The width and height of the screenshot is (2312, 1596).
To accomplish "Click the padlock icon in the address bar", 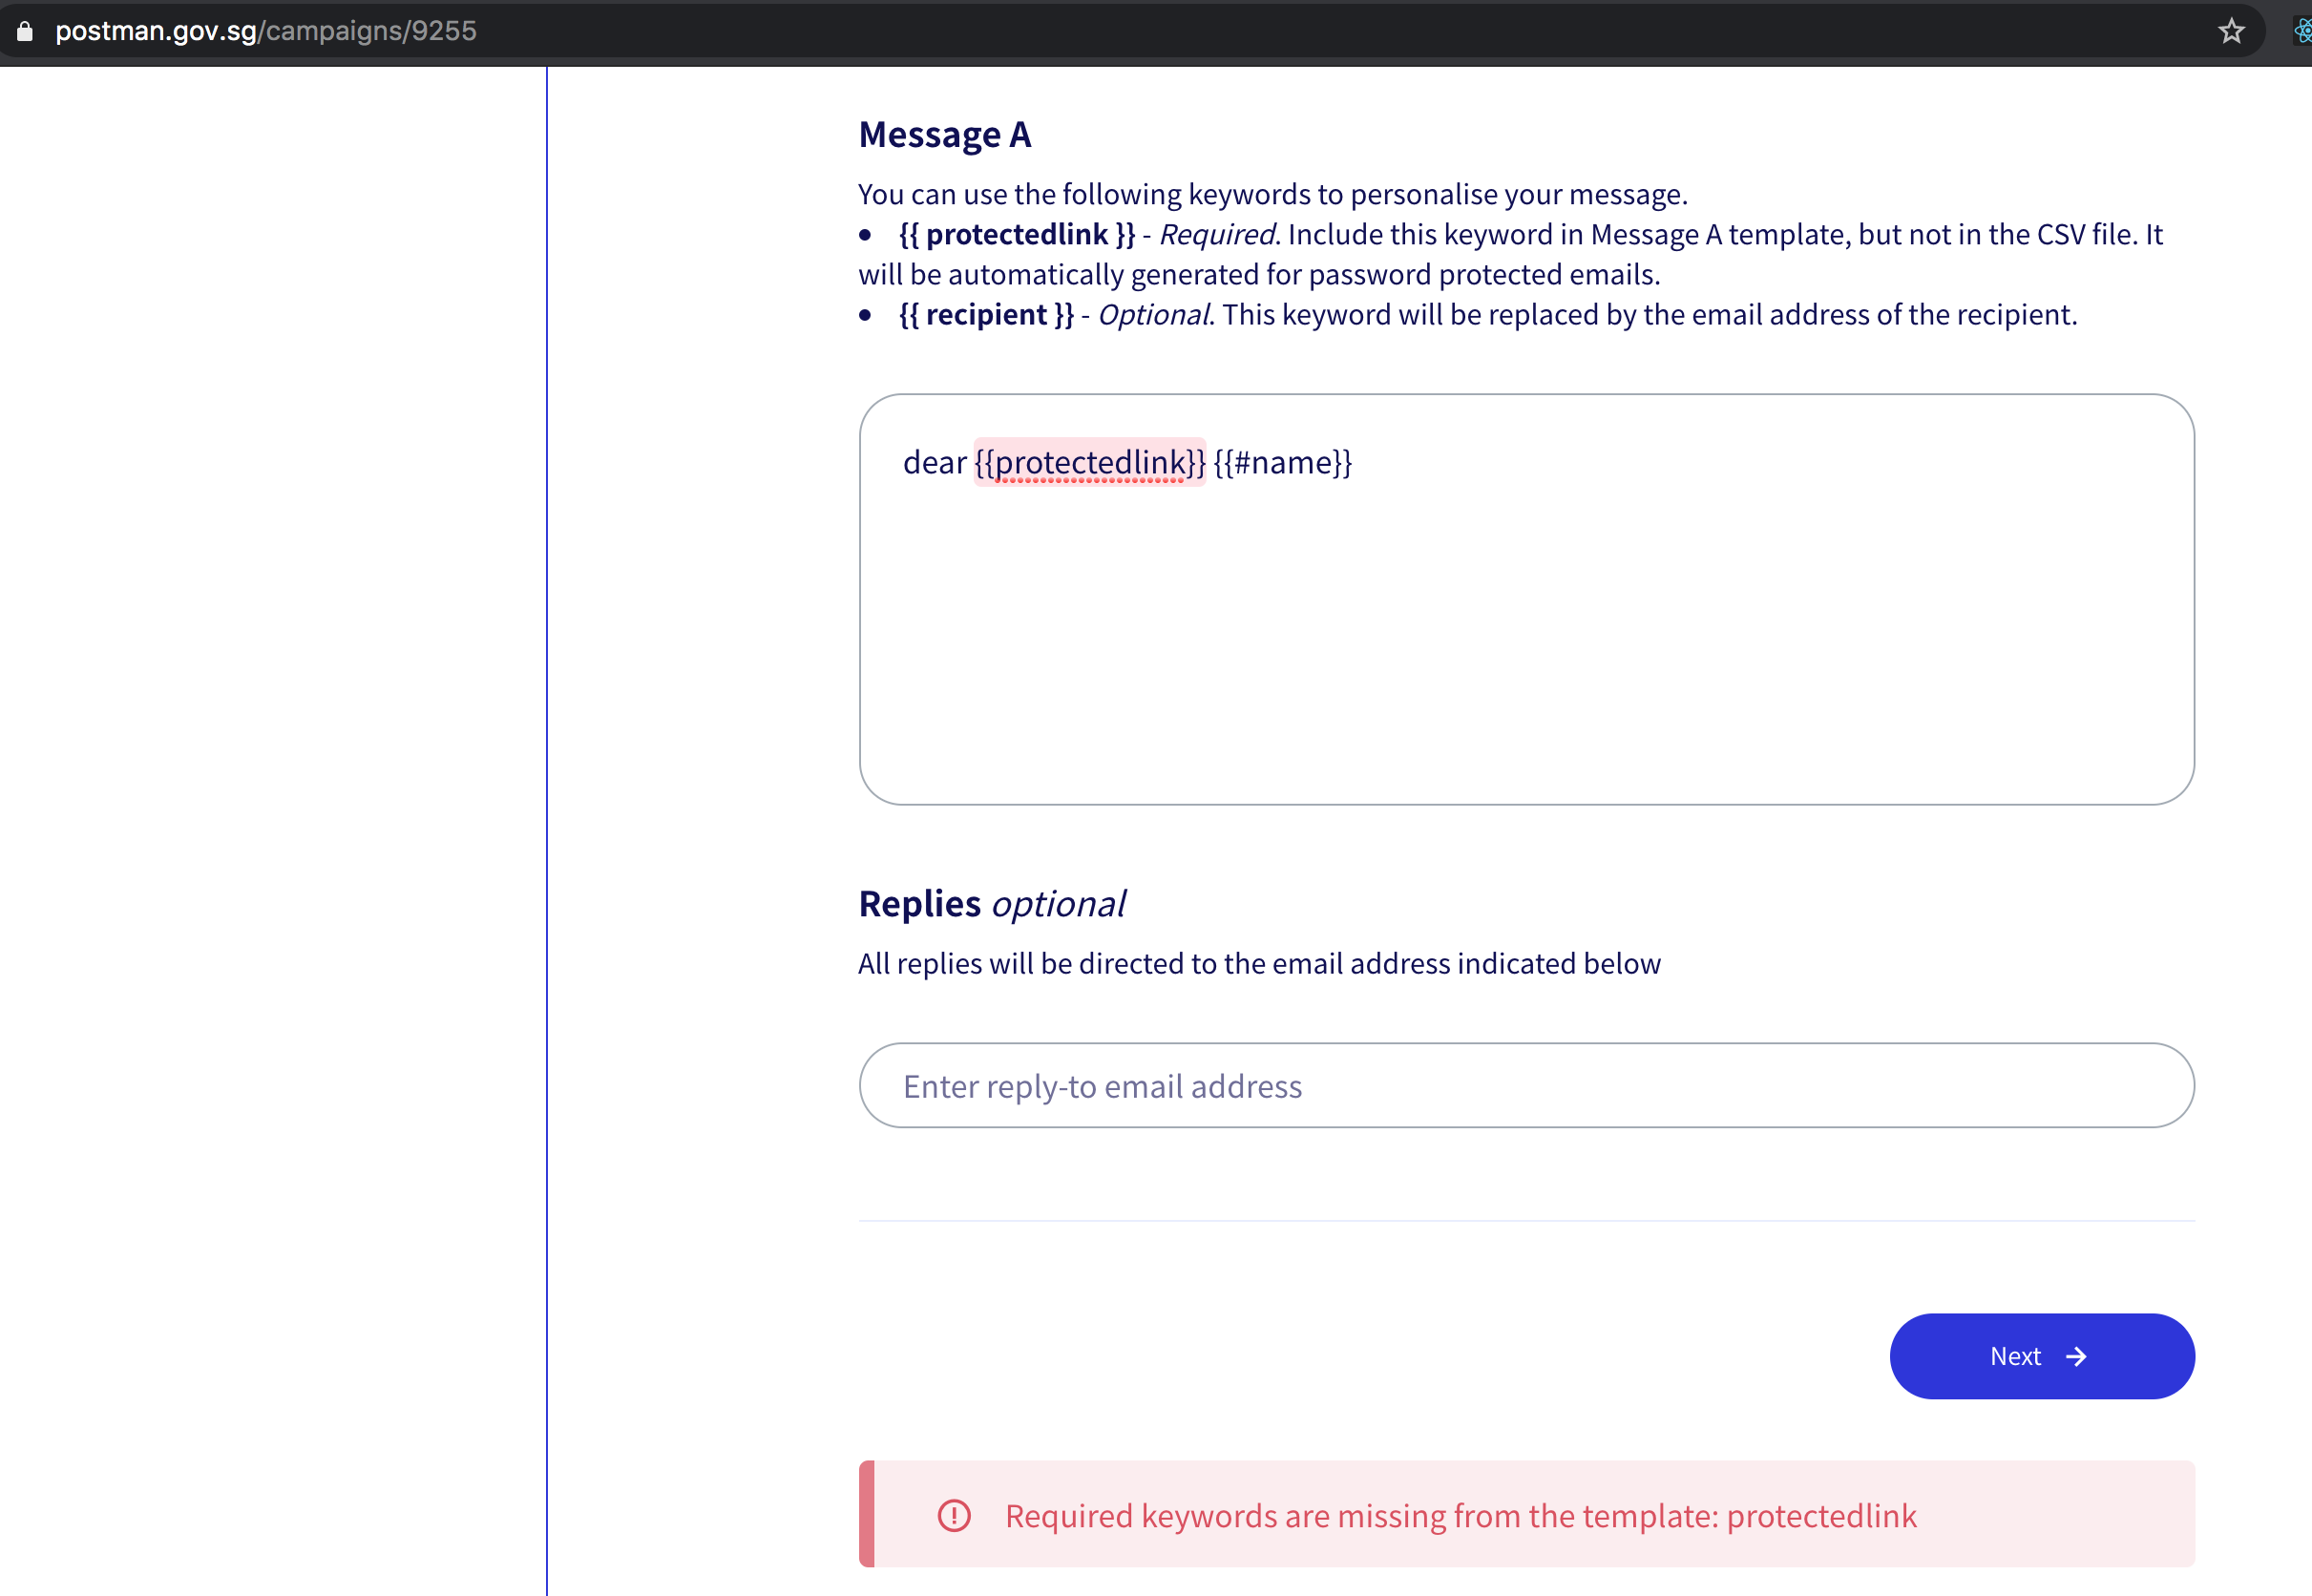I will click(25, 31).
